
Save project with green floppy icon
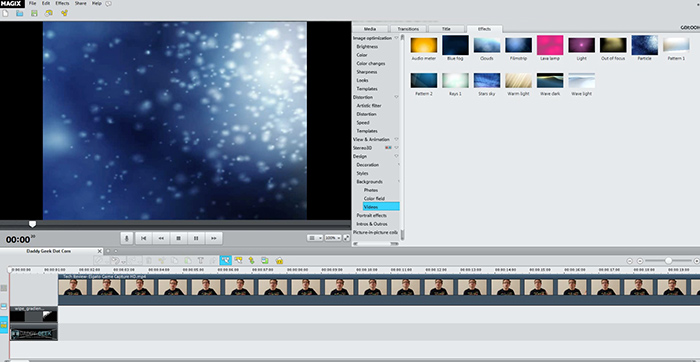34,13
